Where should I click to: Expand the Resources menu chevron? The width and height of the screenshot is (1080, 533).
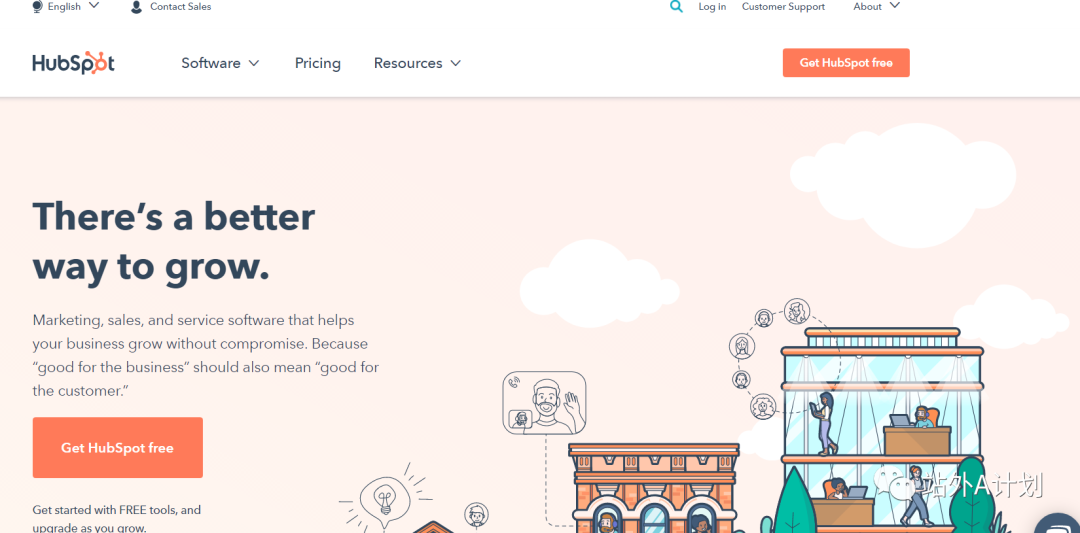click(455, 63)
